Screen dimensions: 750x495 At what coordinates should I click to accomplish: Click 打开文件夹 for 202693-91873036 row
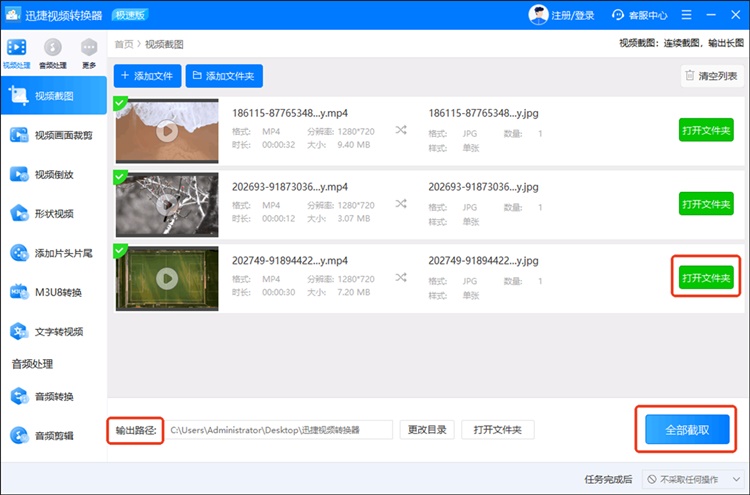(706, 204)
